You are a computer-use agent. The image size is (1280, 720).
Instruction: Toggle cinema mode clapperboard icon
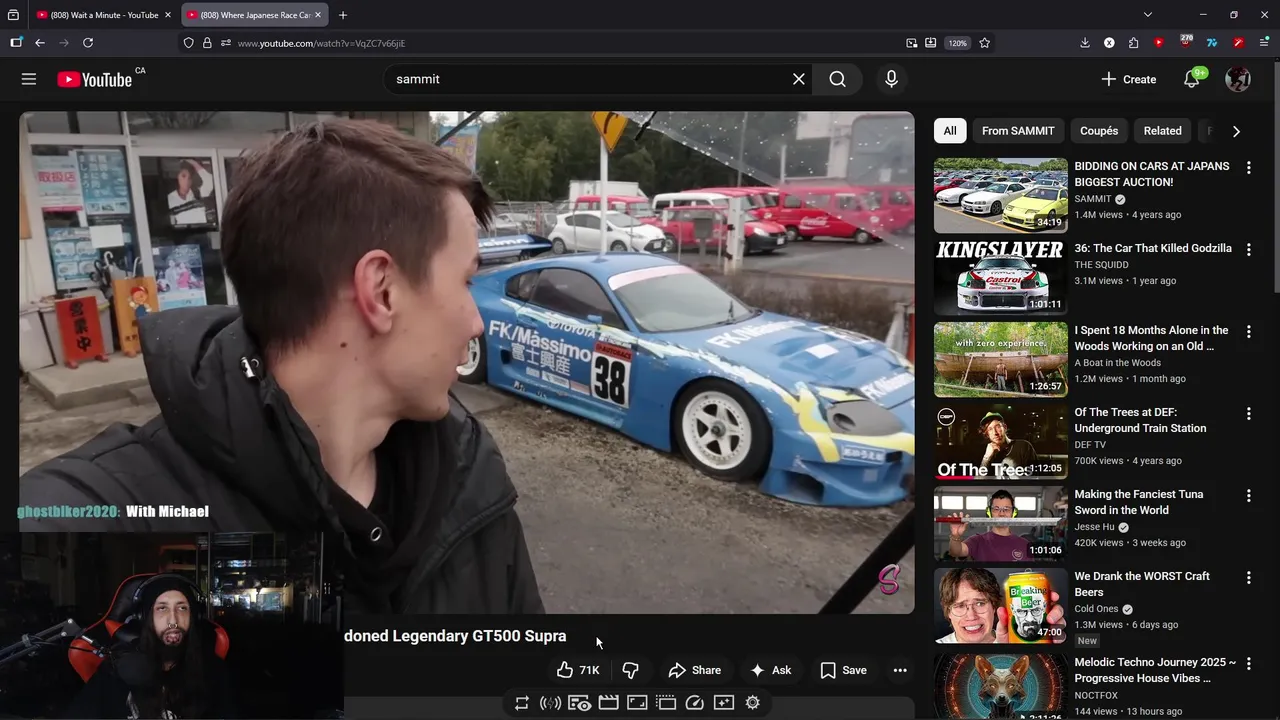[608, 703]
